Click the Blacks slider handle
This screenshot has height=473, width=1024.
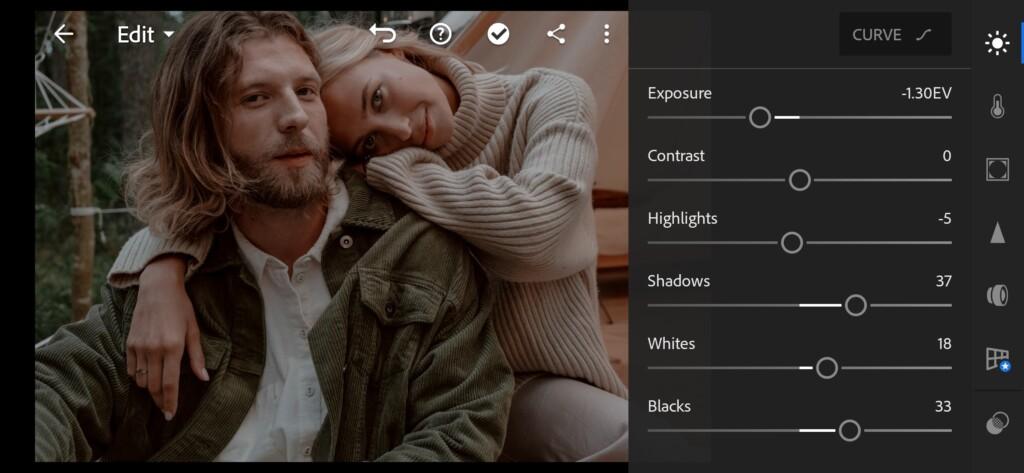pyautogui.click(x=849, y=431)
